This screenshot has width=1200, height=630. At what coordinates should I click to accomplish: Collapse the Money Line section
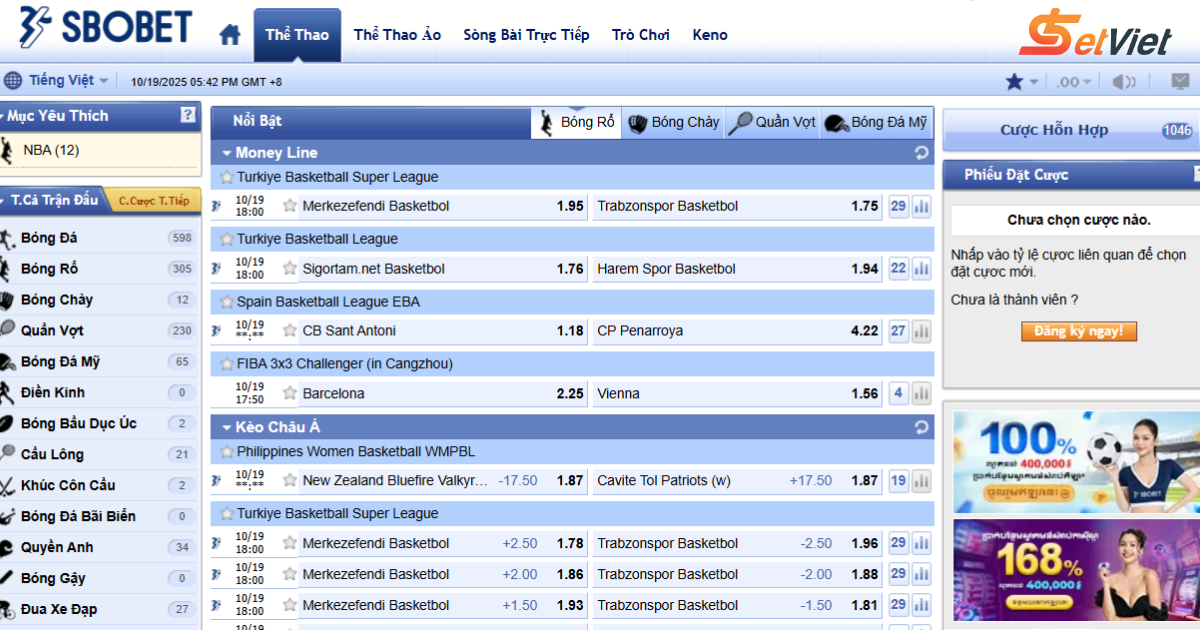[227, 153]
